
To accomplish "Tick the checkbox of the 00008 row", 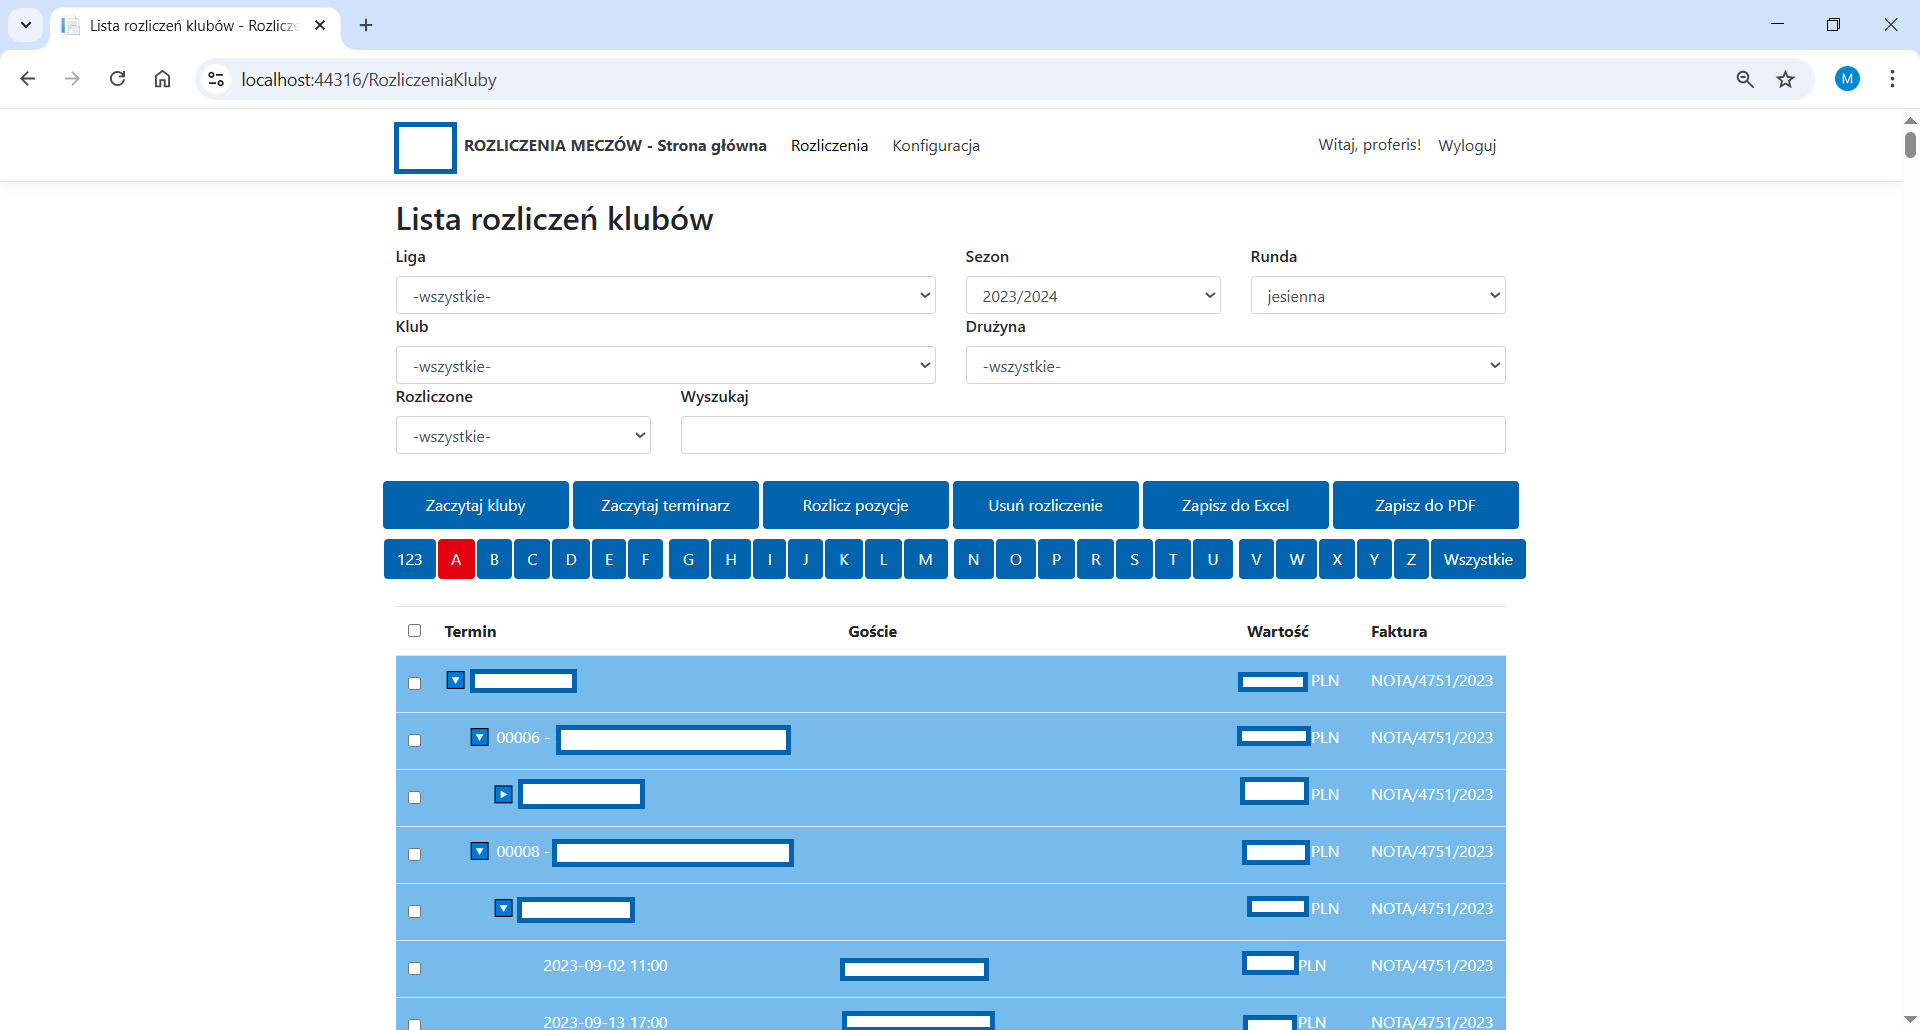I will pyautogui.click(x=414, y=855).
